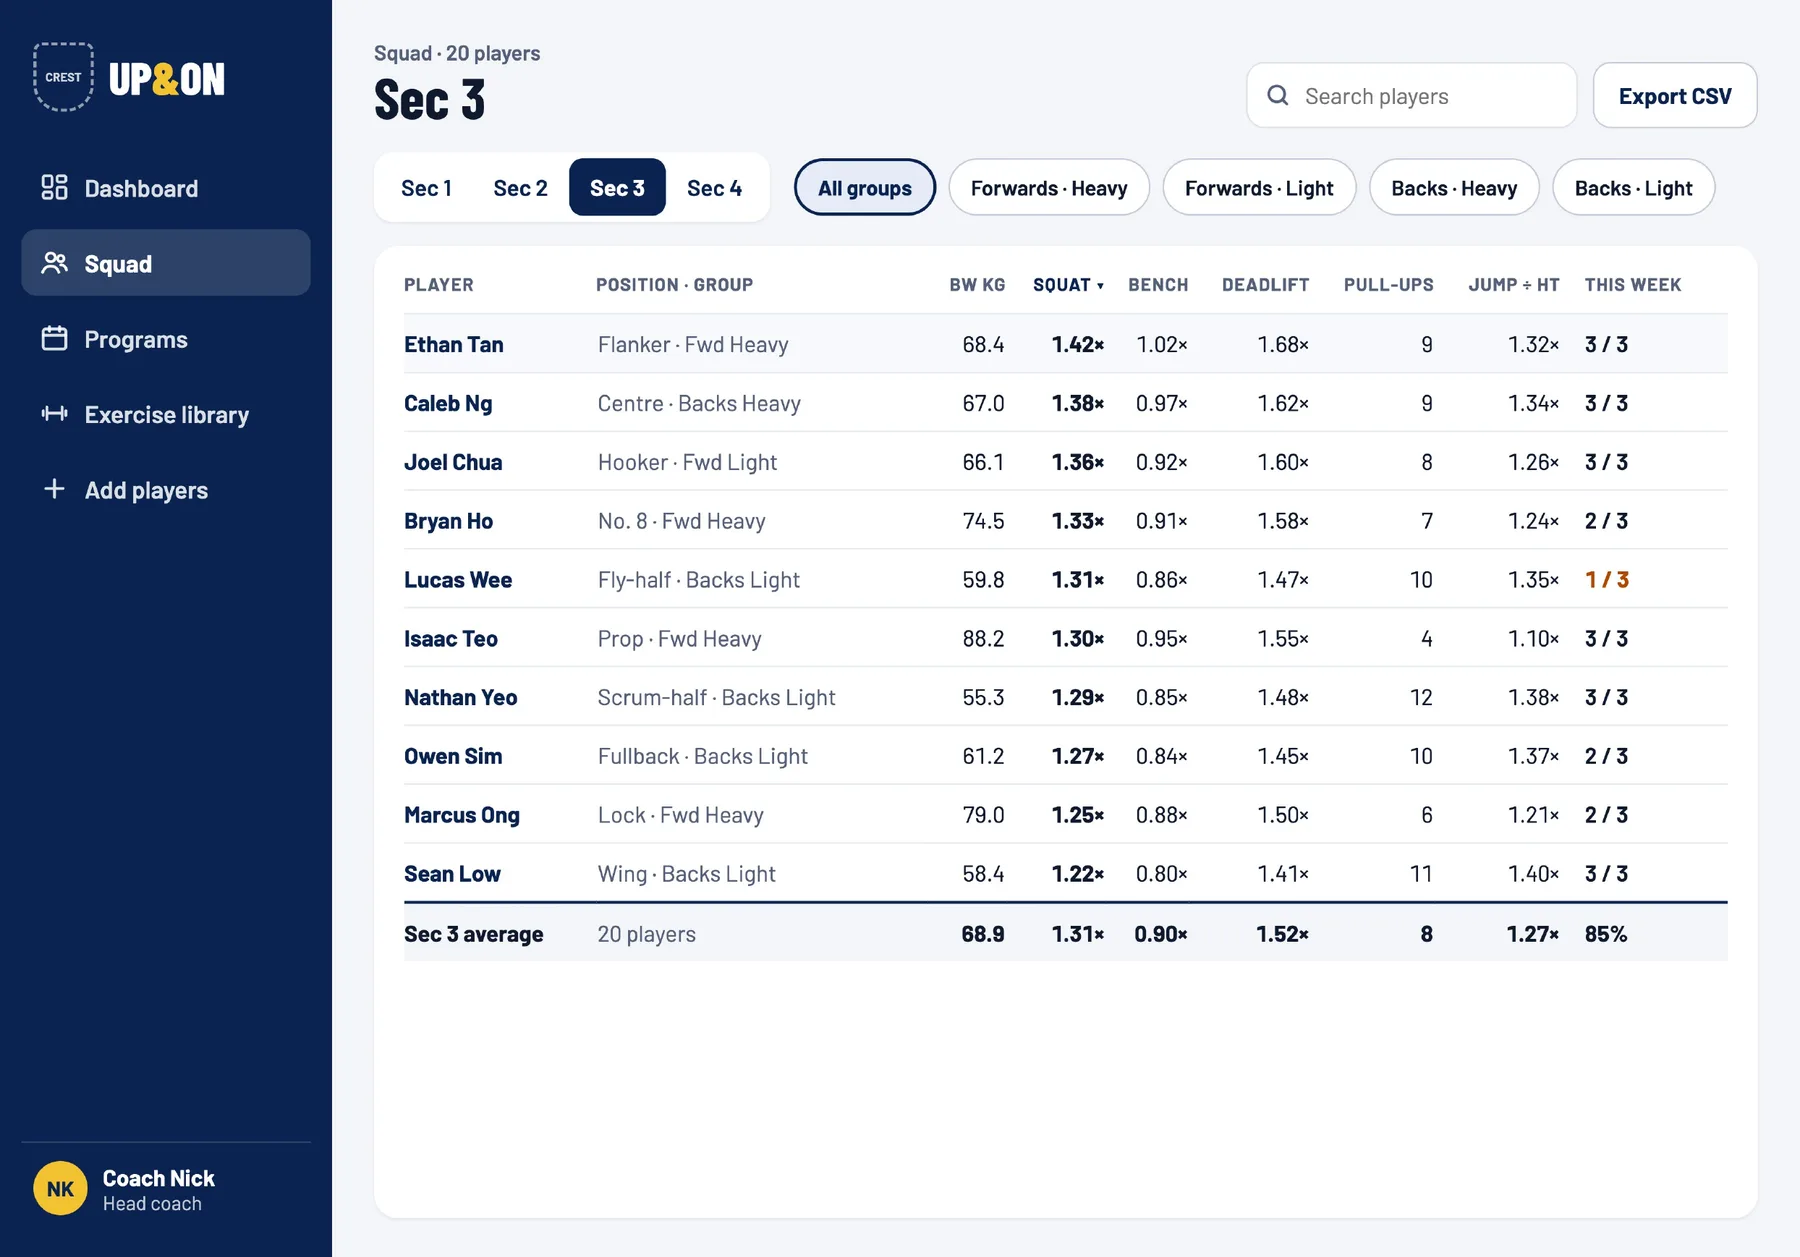Open Ethan Tan's player profile
1800x1257 pixels.
453,344
